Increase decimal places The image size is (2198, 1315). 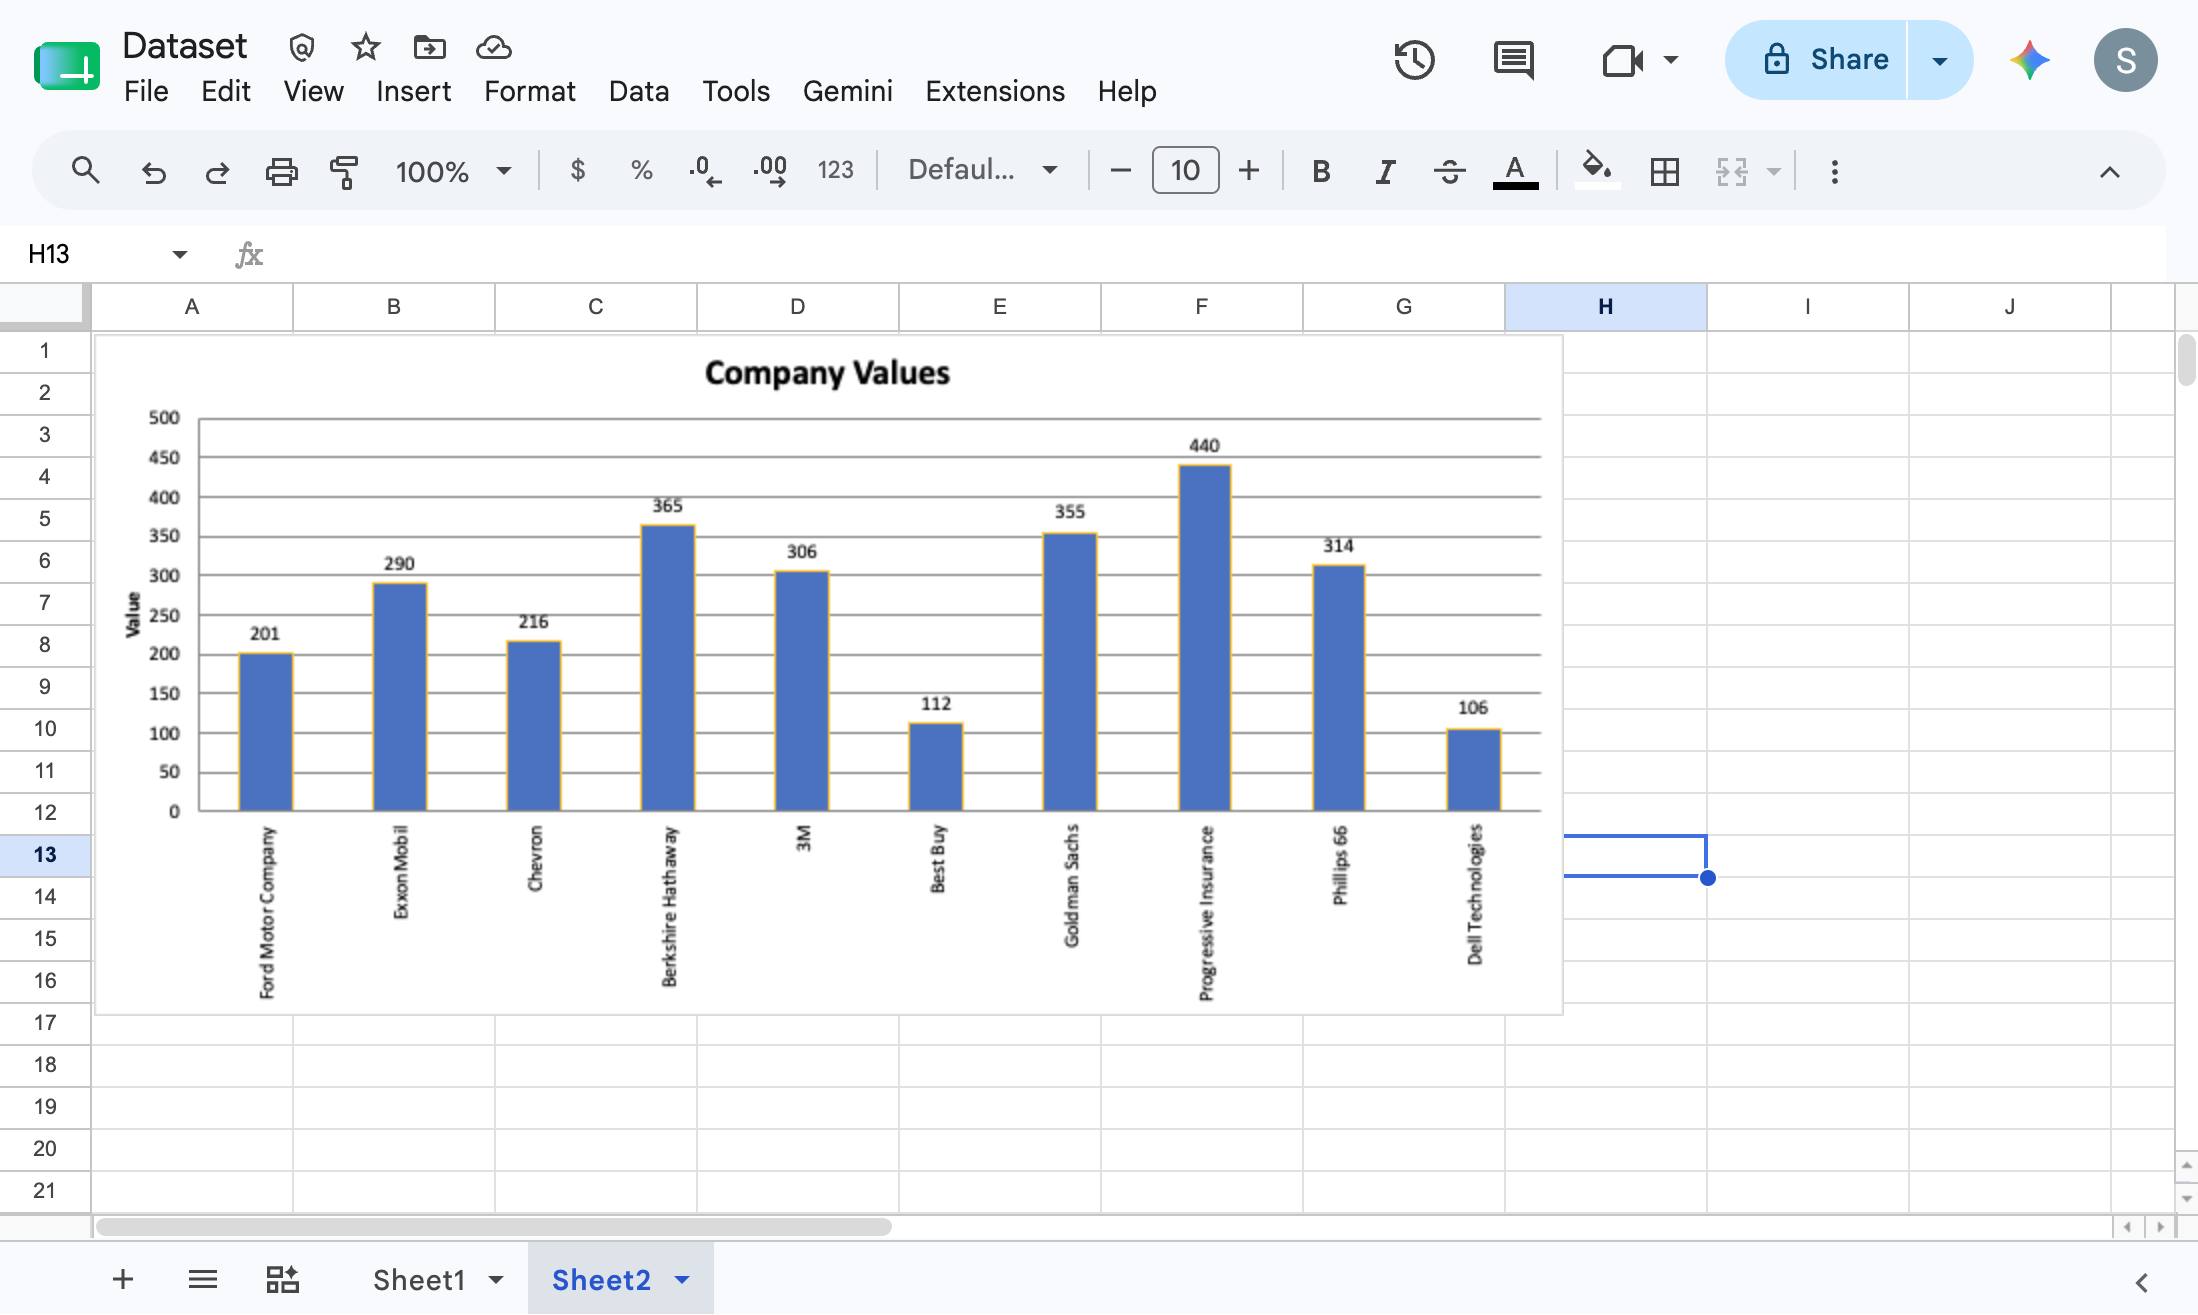click(770, 171)
